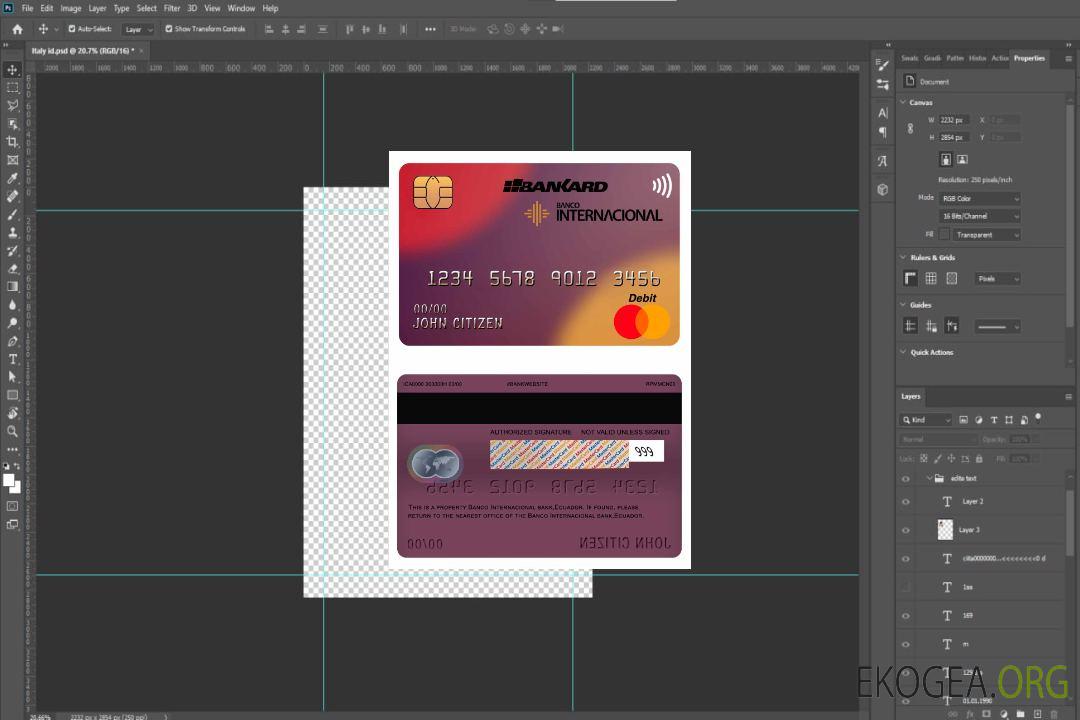Select Layer 3 thumbnail
Image resolution: width=1080 pixels, height=720 pixels.
(946, 530)
